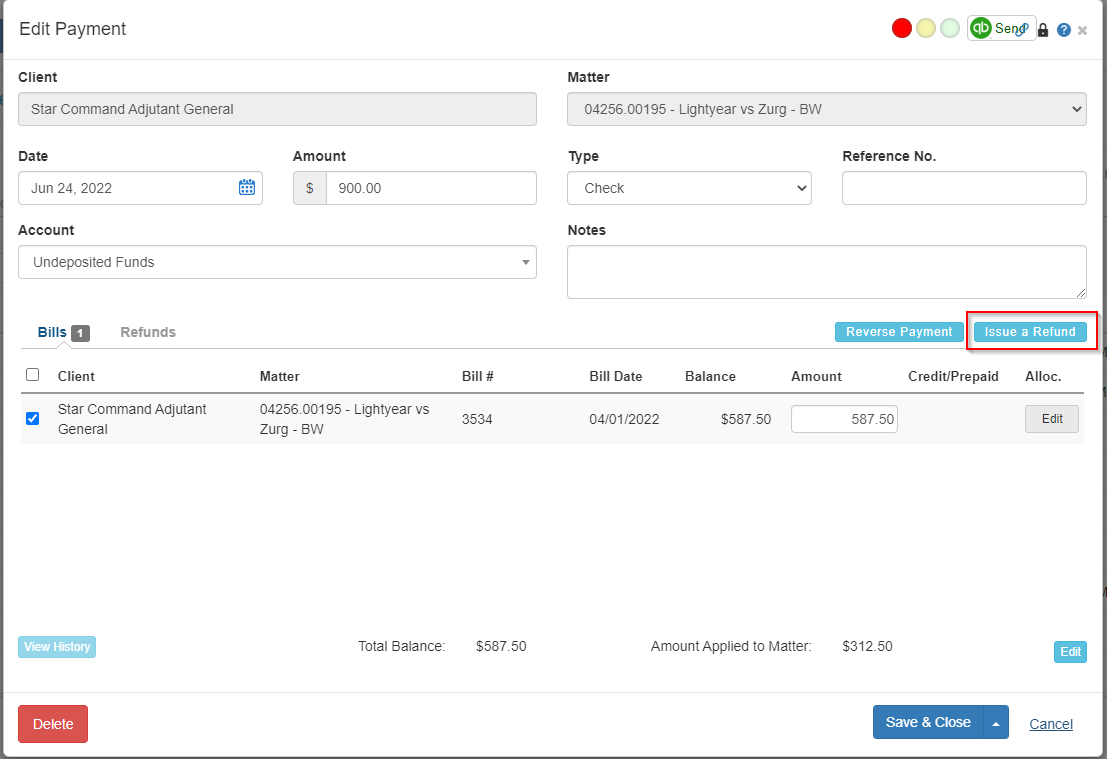Click the Client field Star Command Adjutant General

(x=277, y=109)
